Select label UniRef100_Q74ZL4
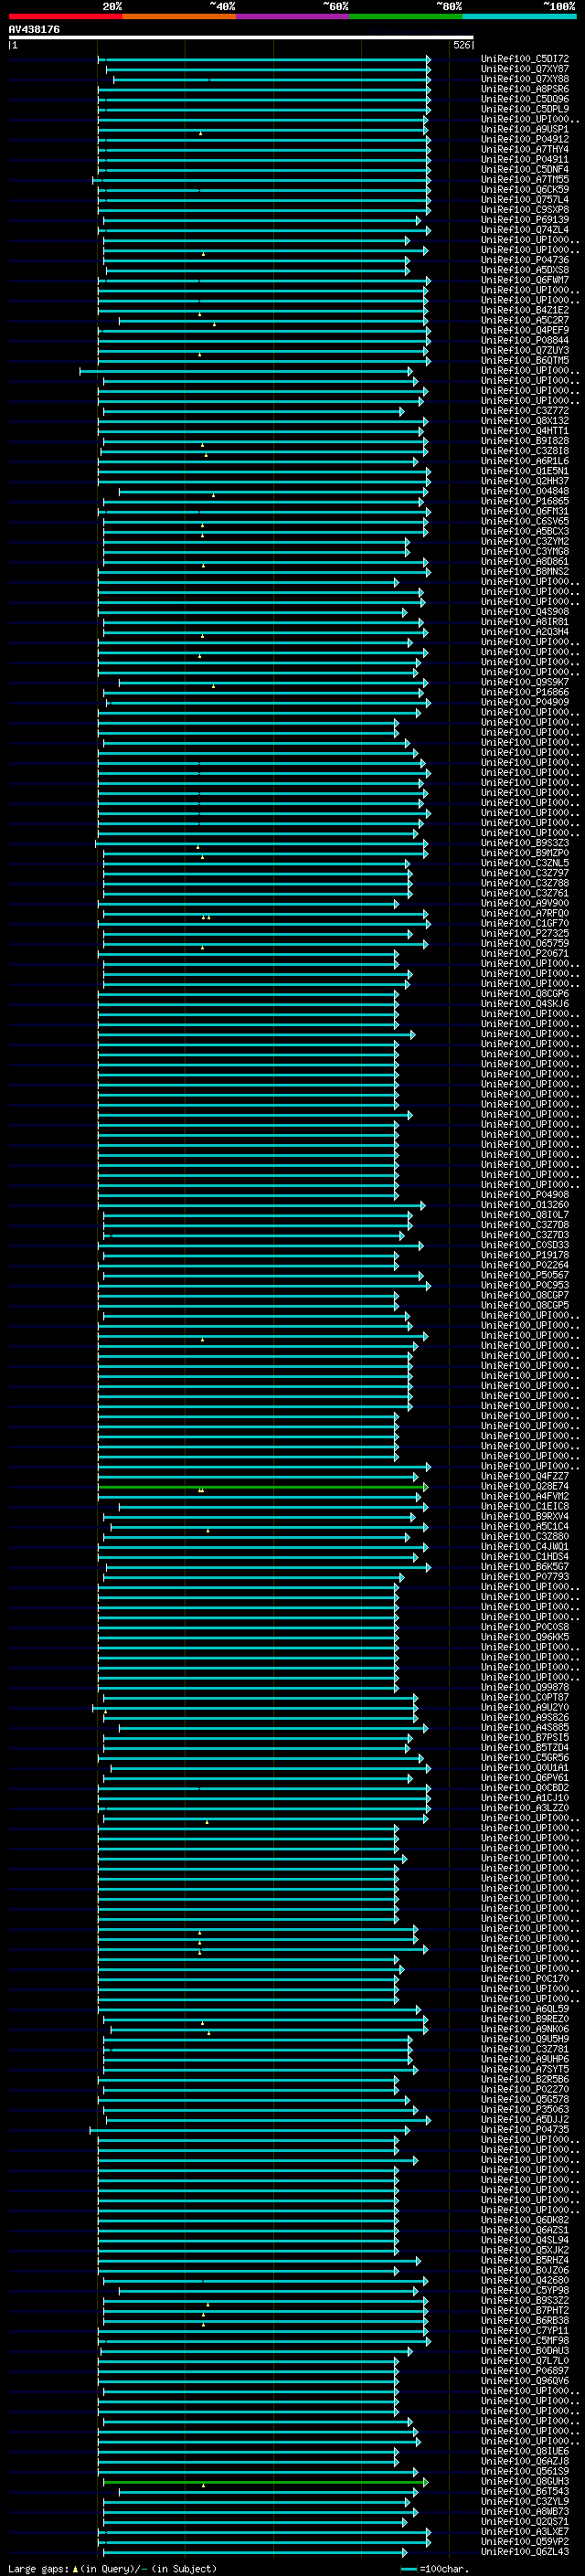Viewport: 585px width, 2576px height. click(525, 230)
